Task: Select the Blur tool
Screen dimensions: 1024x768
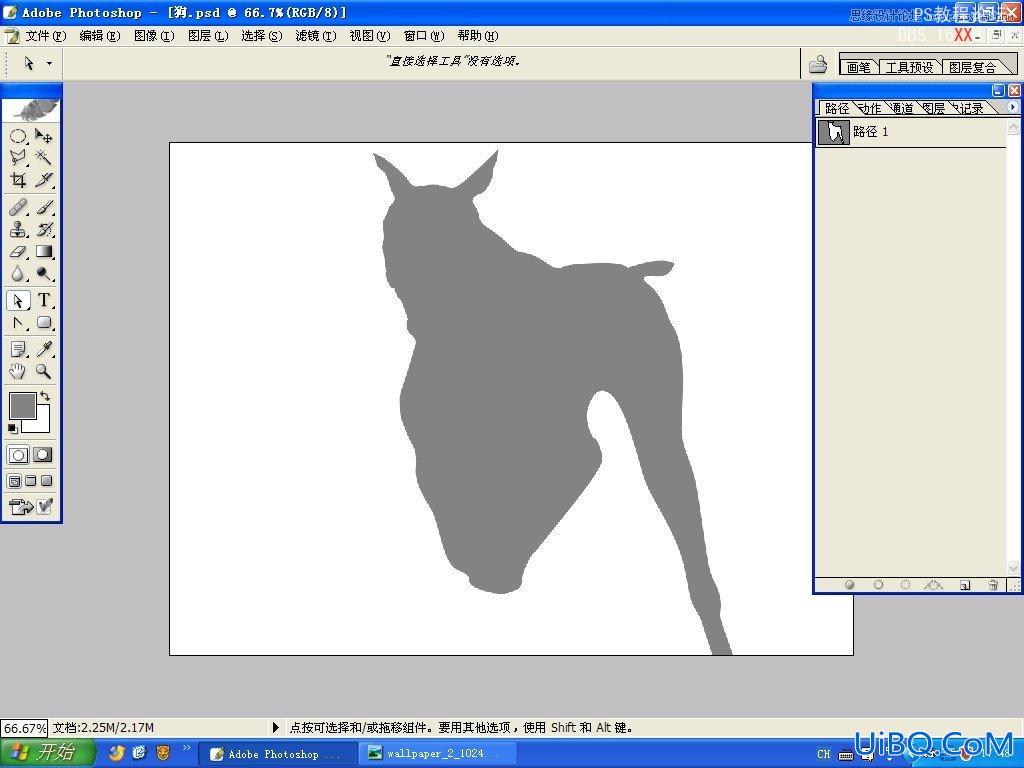Action: (x=18, y=274)
